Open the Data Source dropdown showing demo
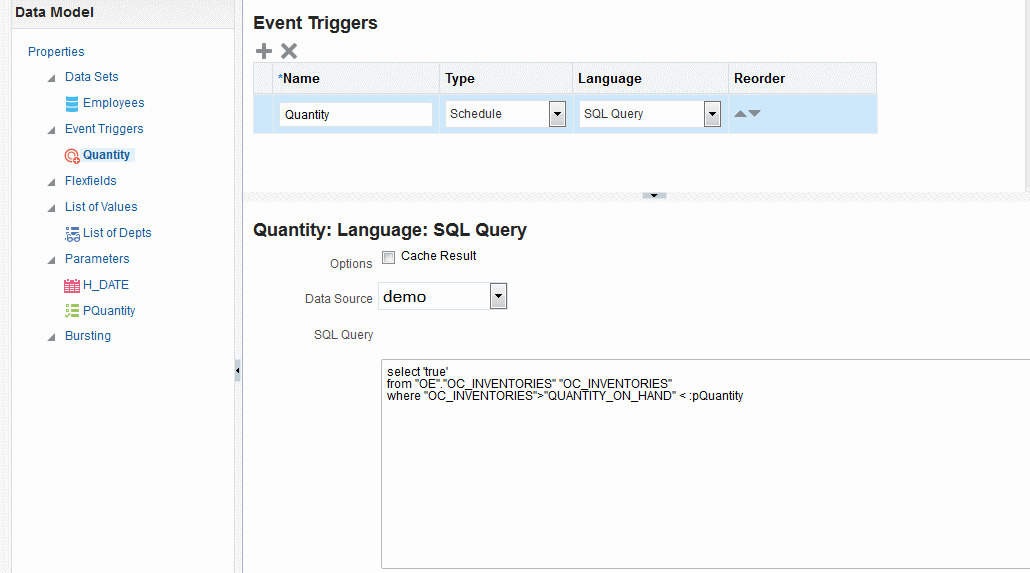The height and width of the screenshot is (573, 1030). click(499, 296)
